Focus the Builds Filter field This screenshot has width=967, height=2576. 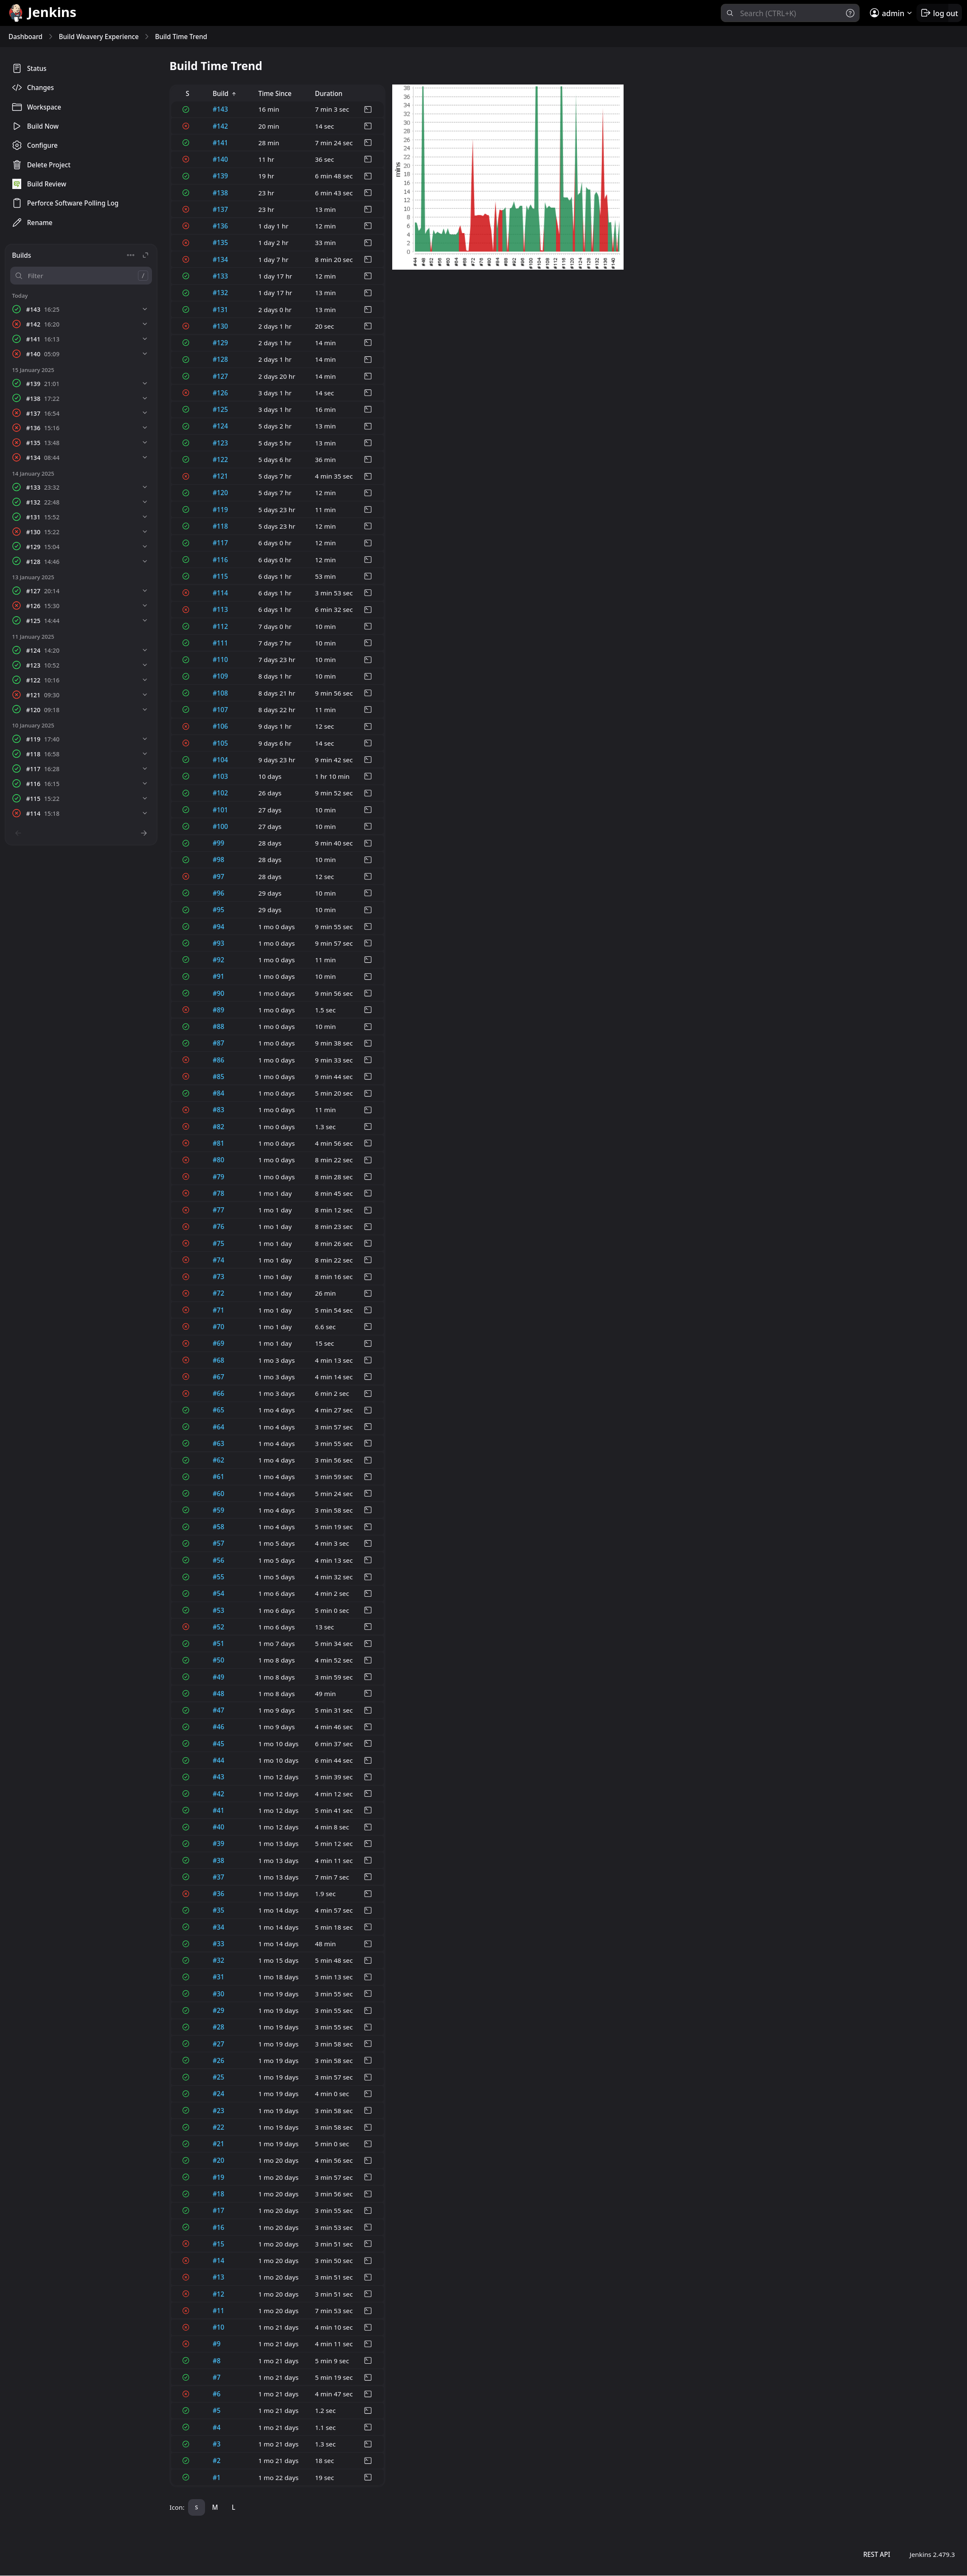[x=81, y=275]
